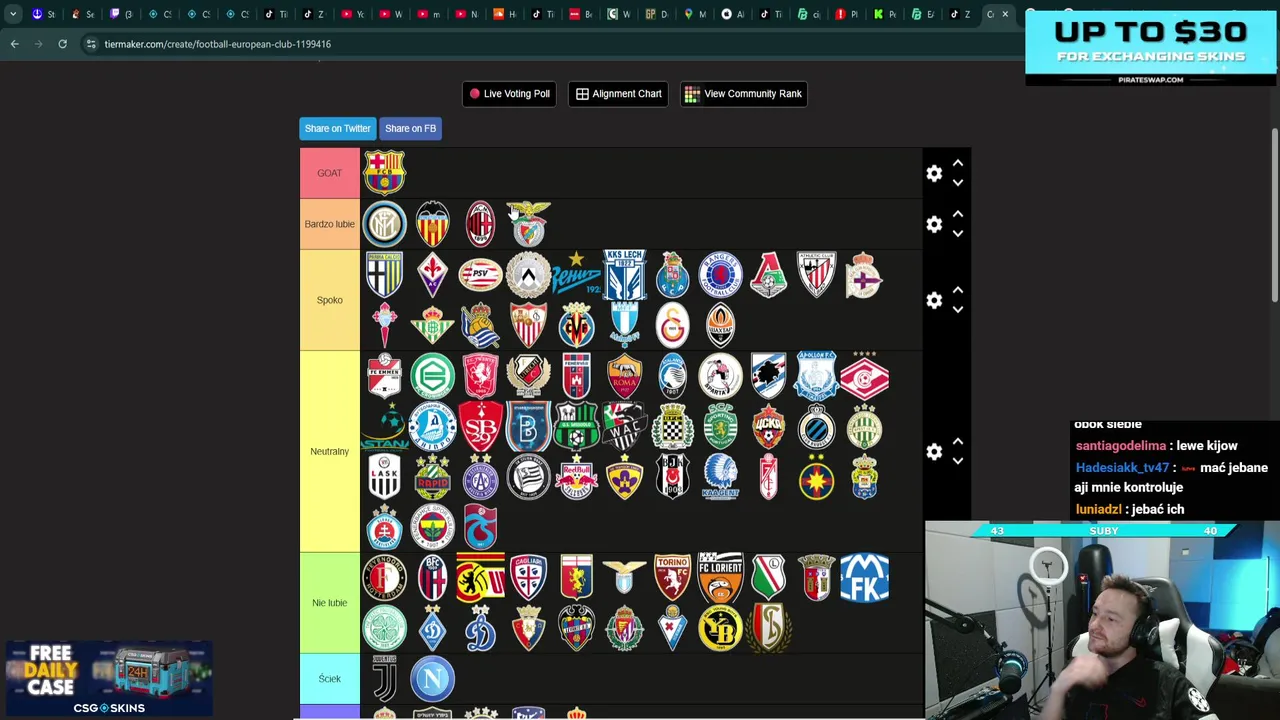Select Rangers crest in Spoko tier
The width and height of the screenshot is (1280, 720).
pyautogui.click(x=720, y=275)
